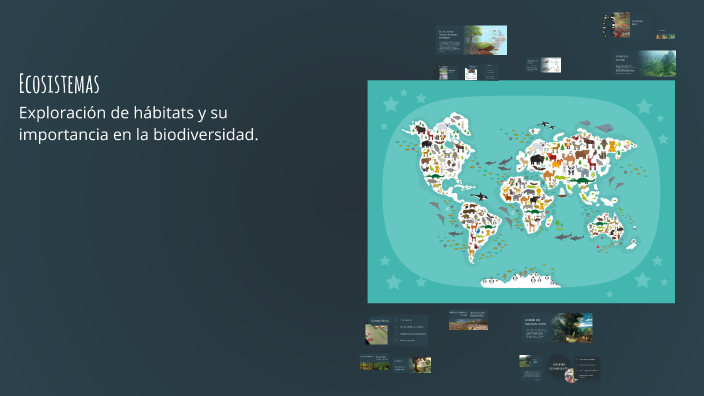Open the small white diagram slide above the map

pyautogui.click(x=544, y=65)
